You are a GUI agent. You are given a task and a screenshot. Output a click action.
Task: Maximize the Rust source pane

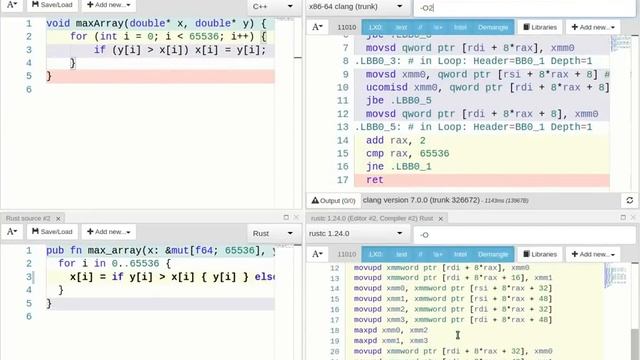[286, 218]
